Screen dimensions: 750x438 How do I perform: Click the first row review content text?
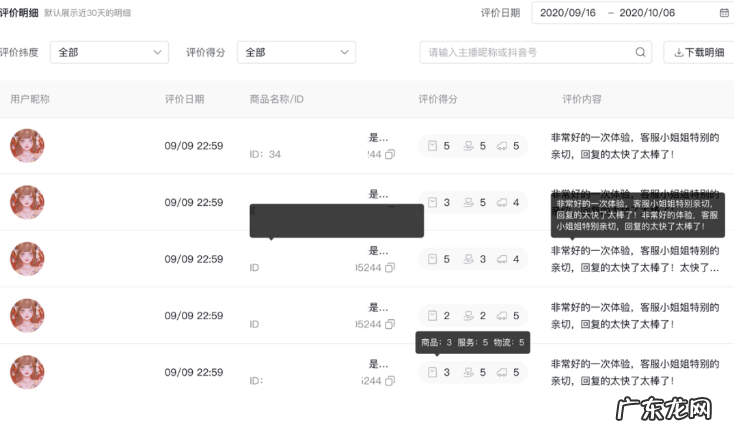[635, 146]
